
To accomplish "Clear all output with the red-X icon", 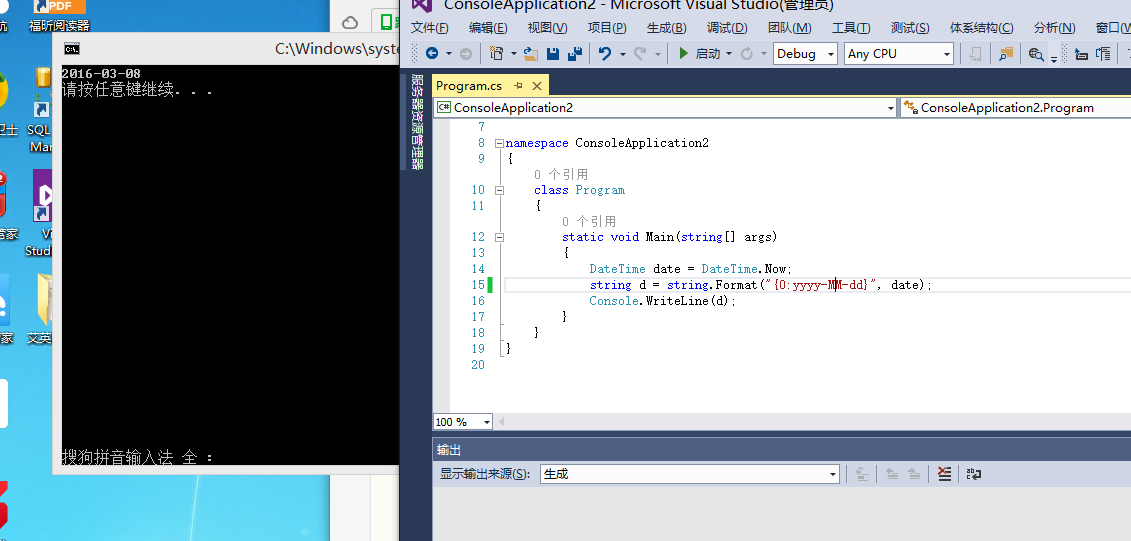I will click(944, 474).
